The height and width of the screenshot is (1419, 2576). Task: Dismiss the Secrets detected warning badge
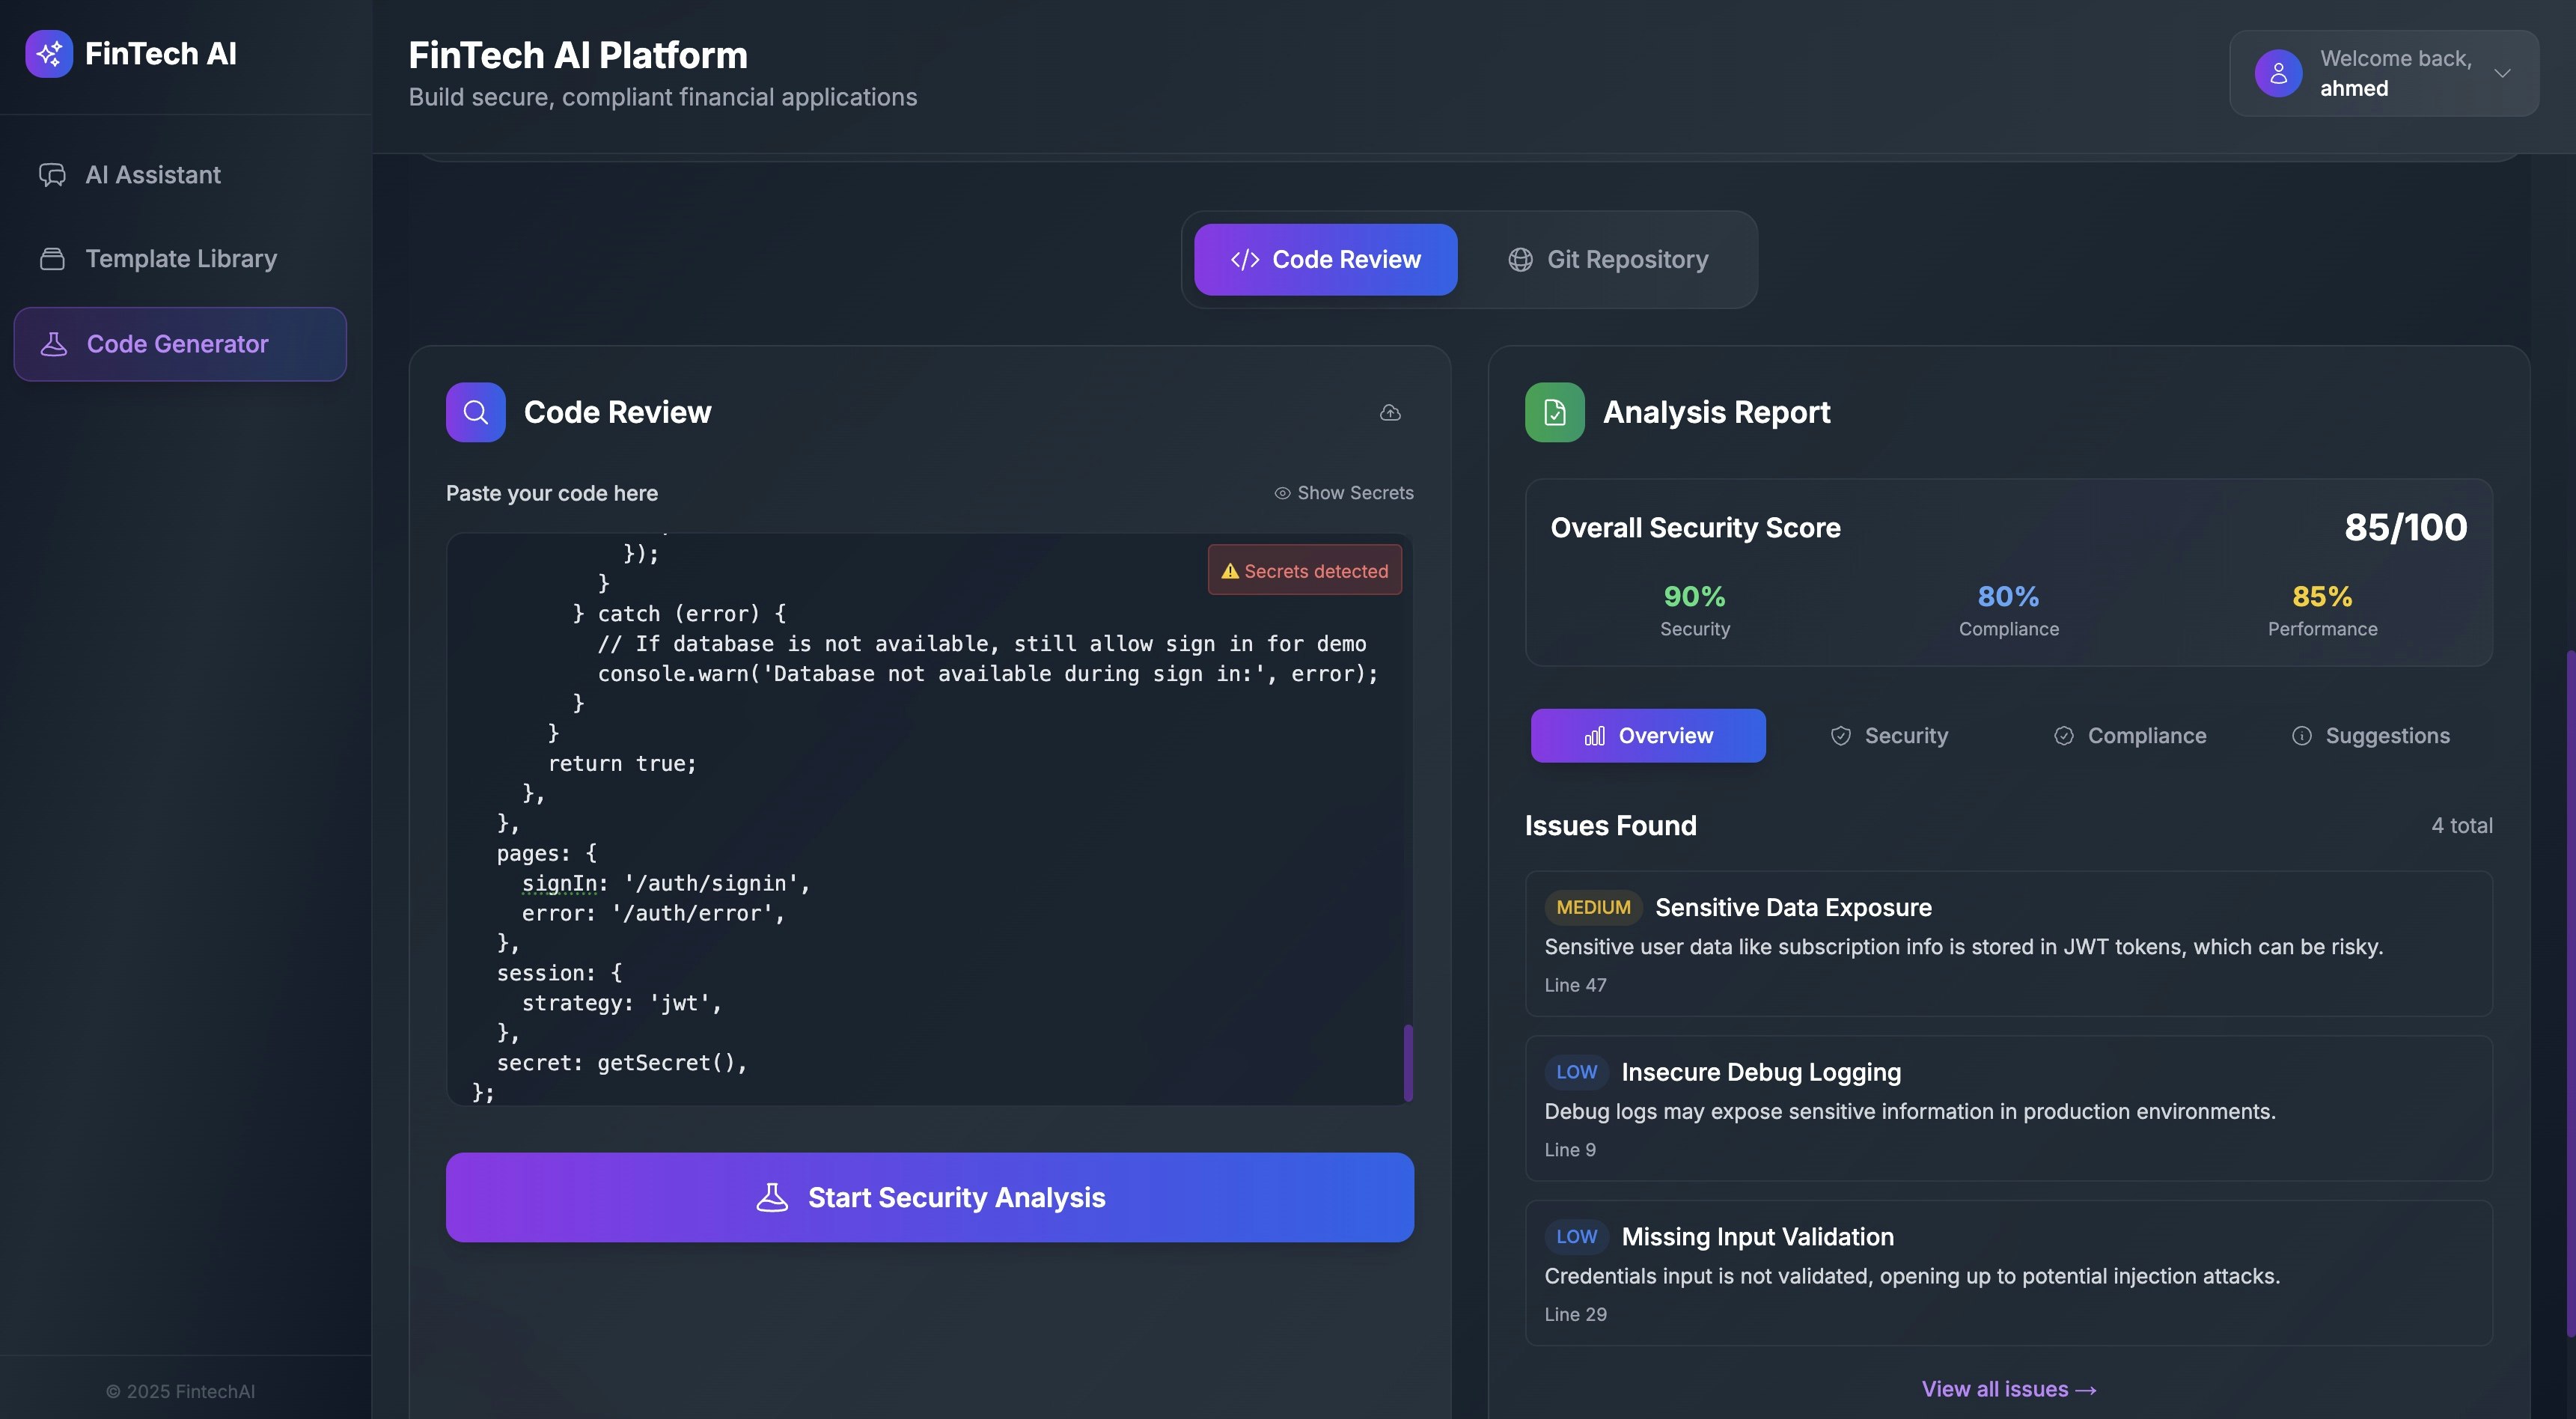click(x=1304, y=570)
